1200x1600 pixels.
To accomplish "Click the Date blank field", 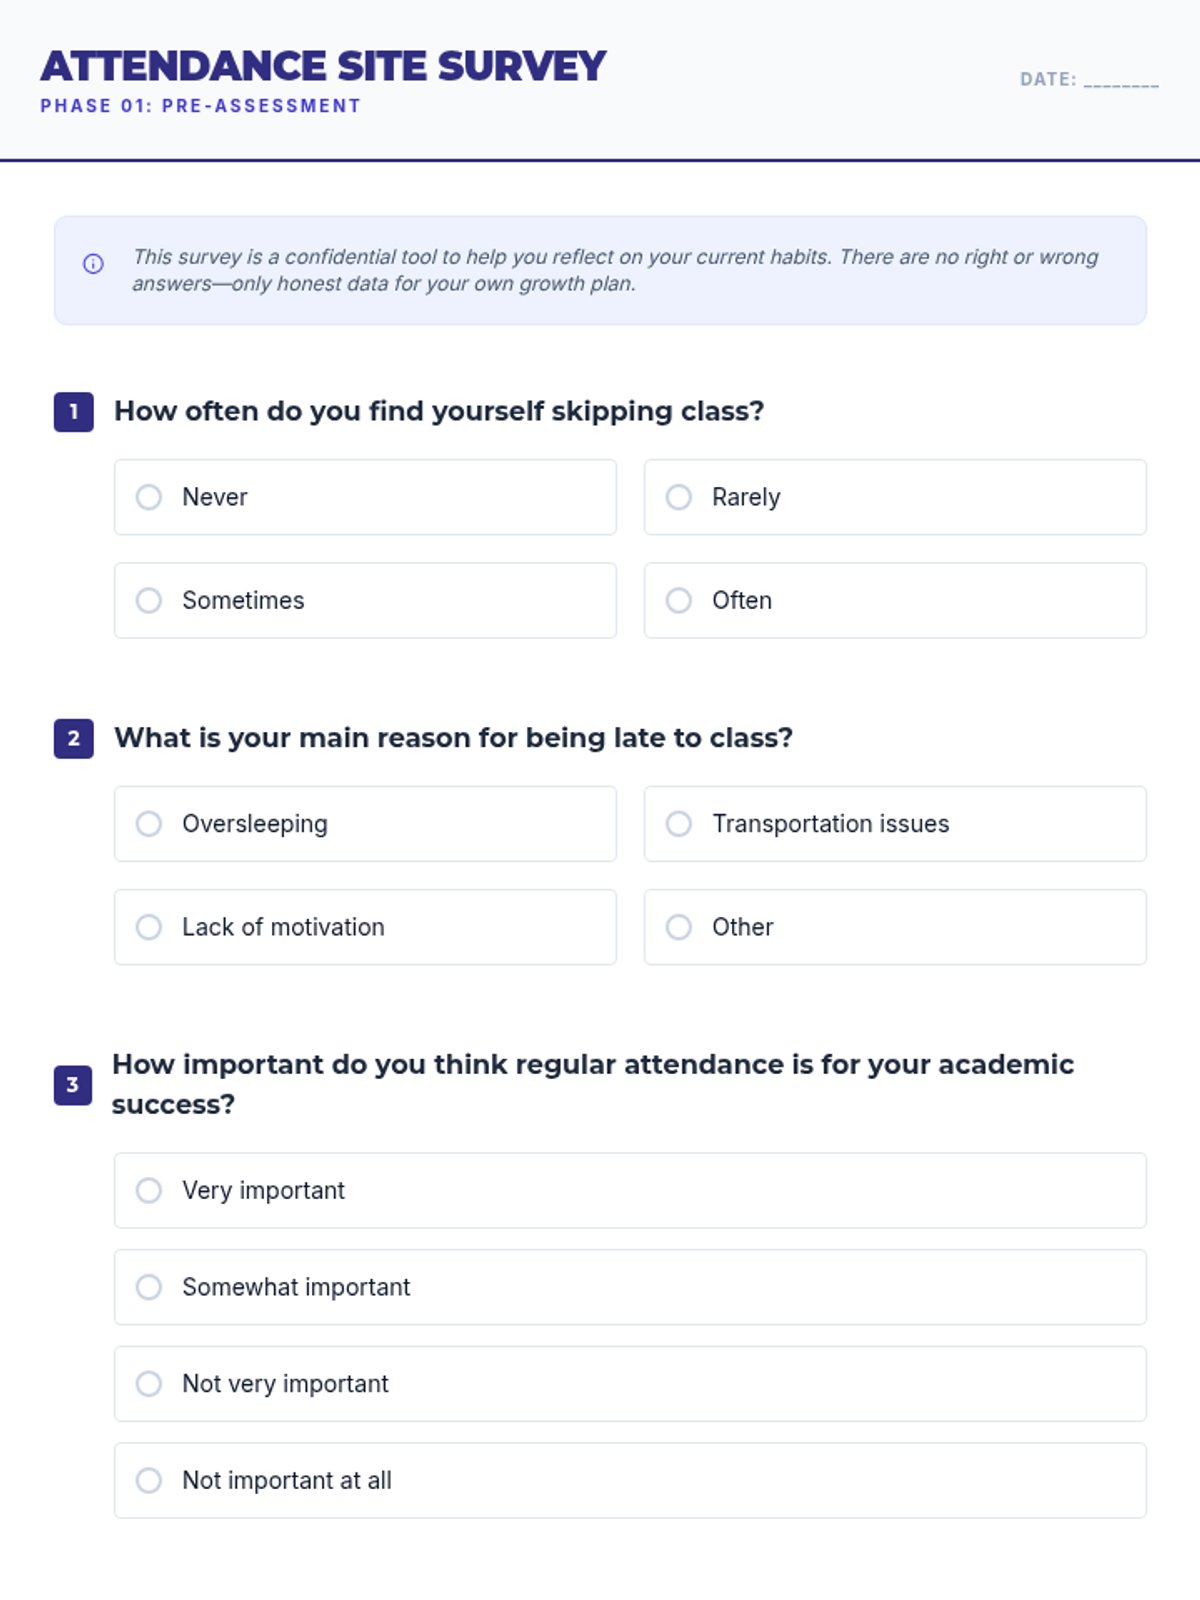I will click(1121, 80).
